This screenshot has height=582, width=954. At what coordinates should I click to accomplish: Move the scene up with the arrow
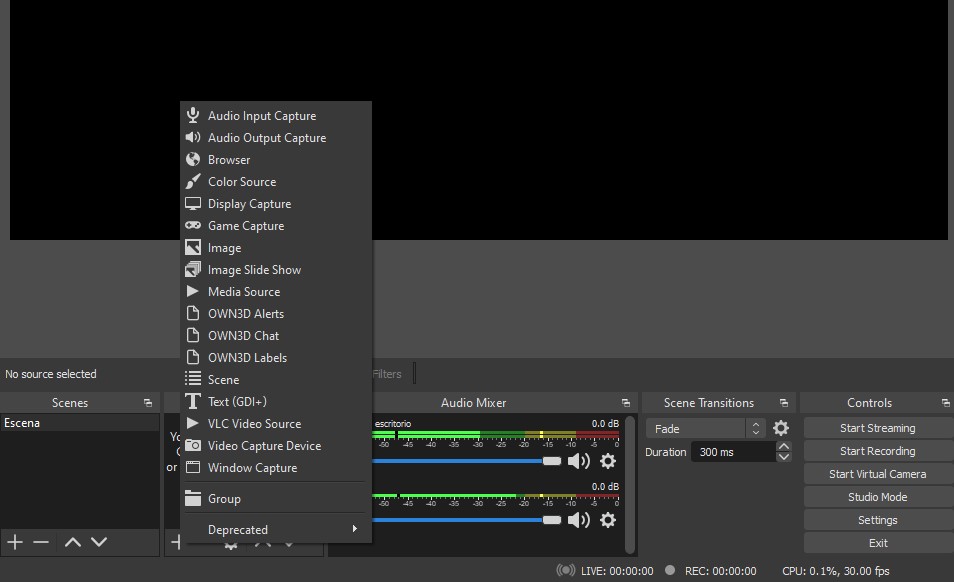click(72, 542)
